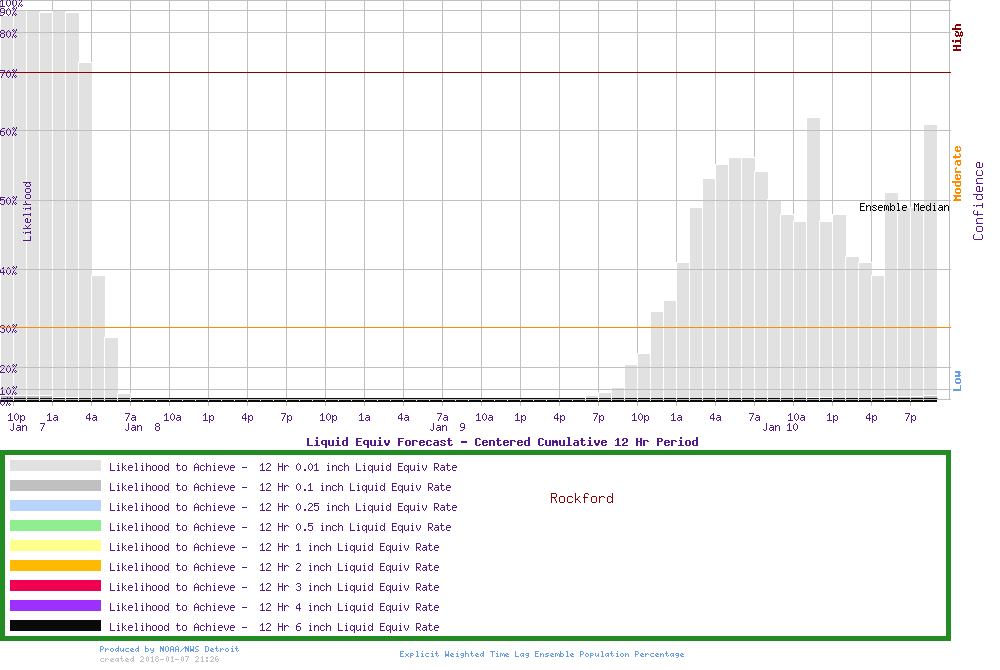1000x670 pixels.
Task: Select the purple 4 inch legend swatch
Action: (55, 606)
